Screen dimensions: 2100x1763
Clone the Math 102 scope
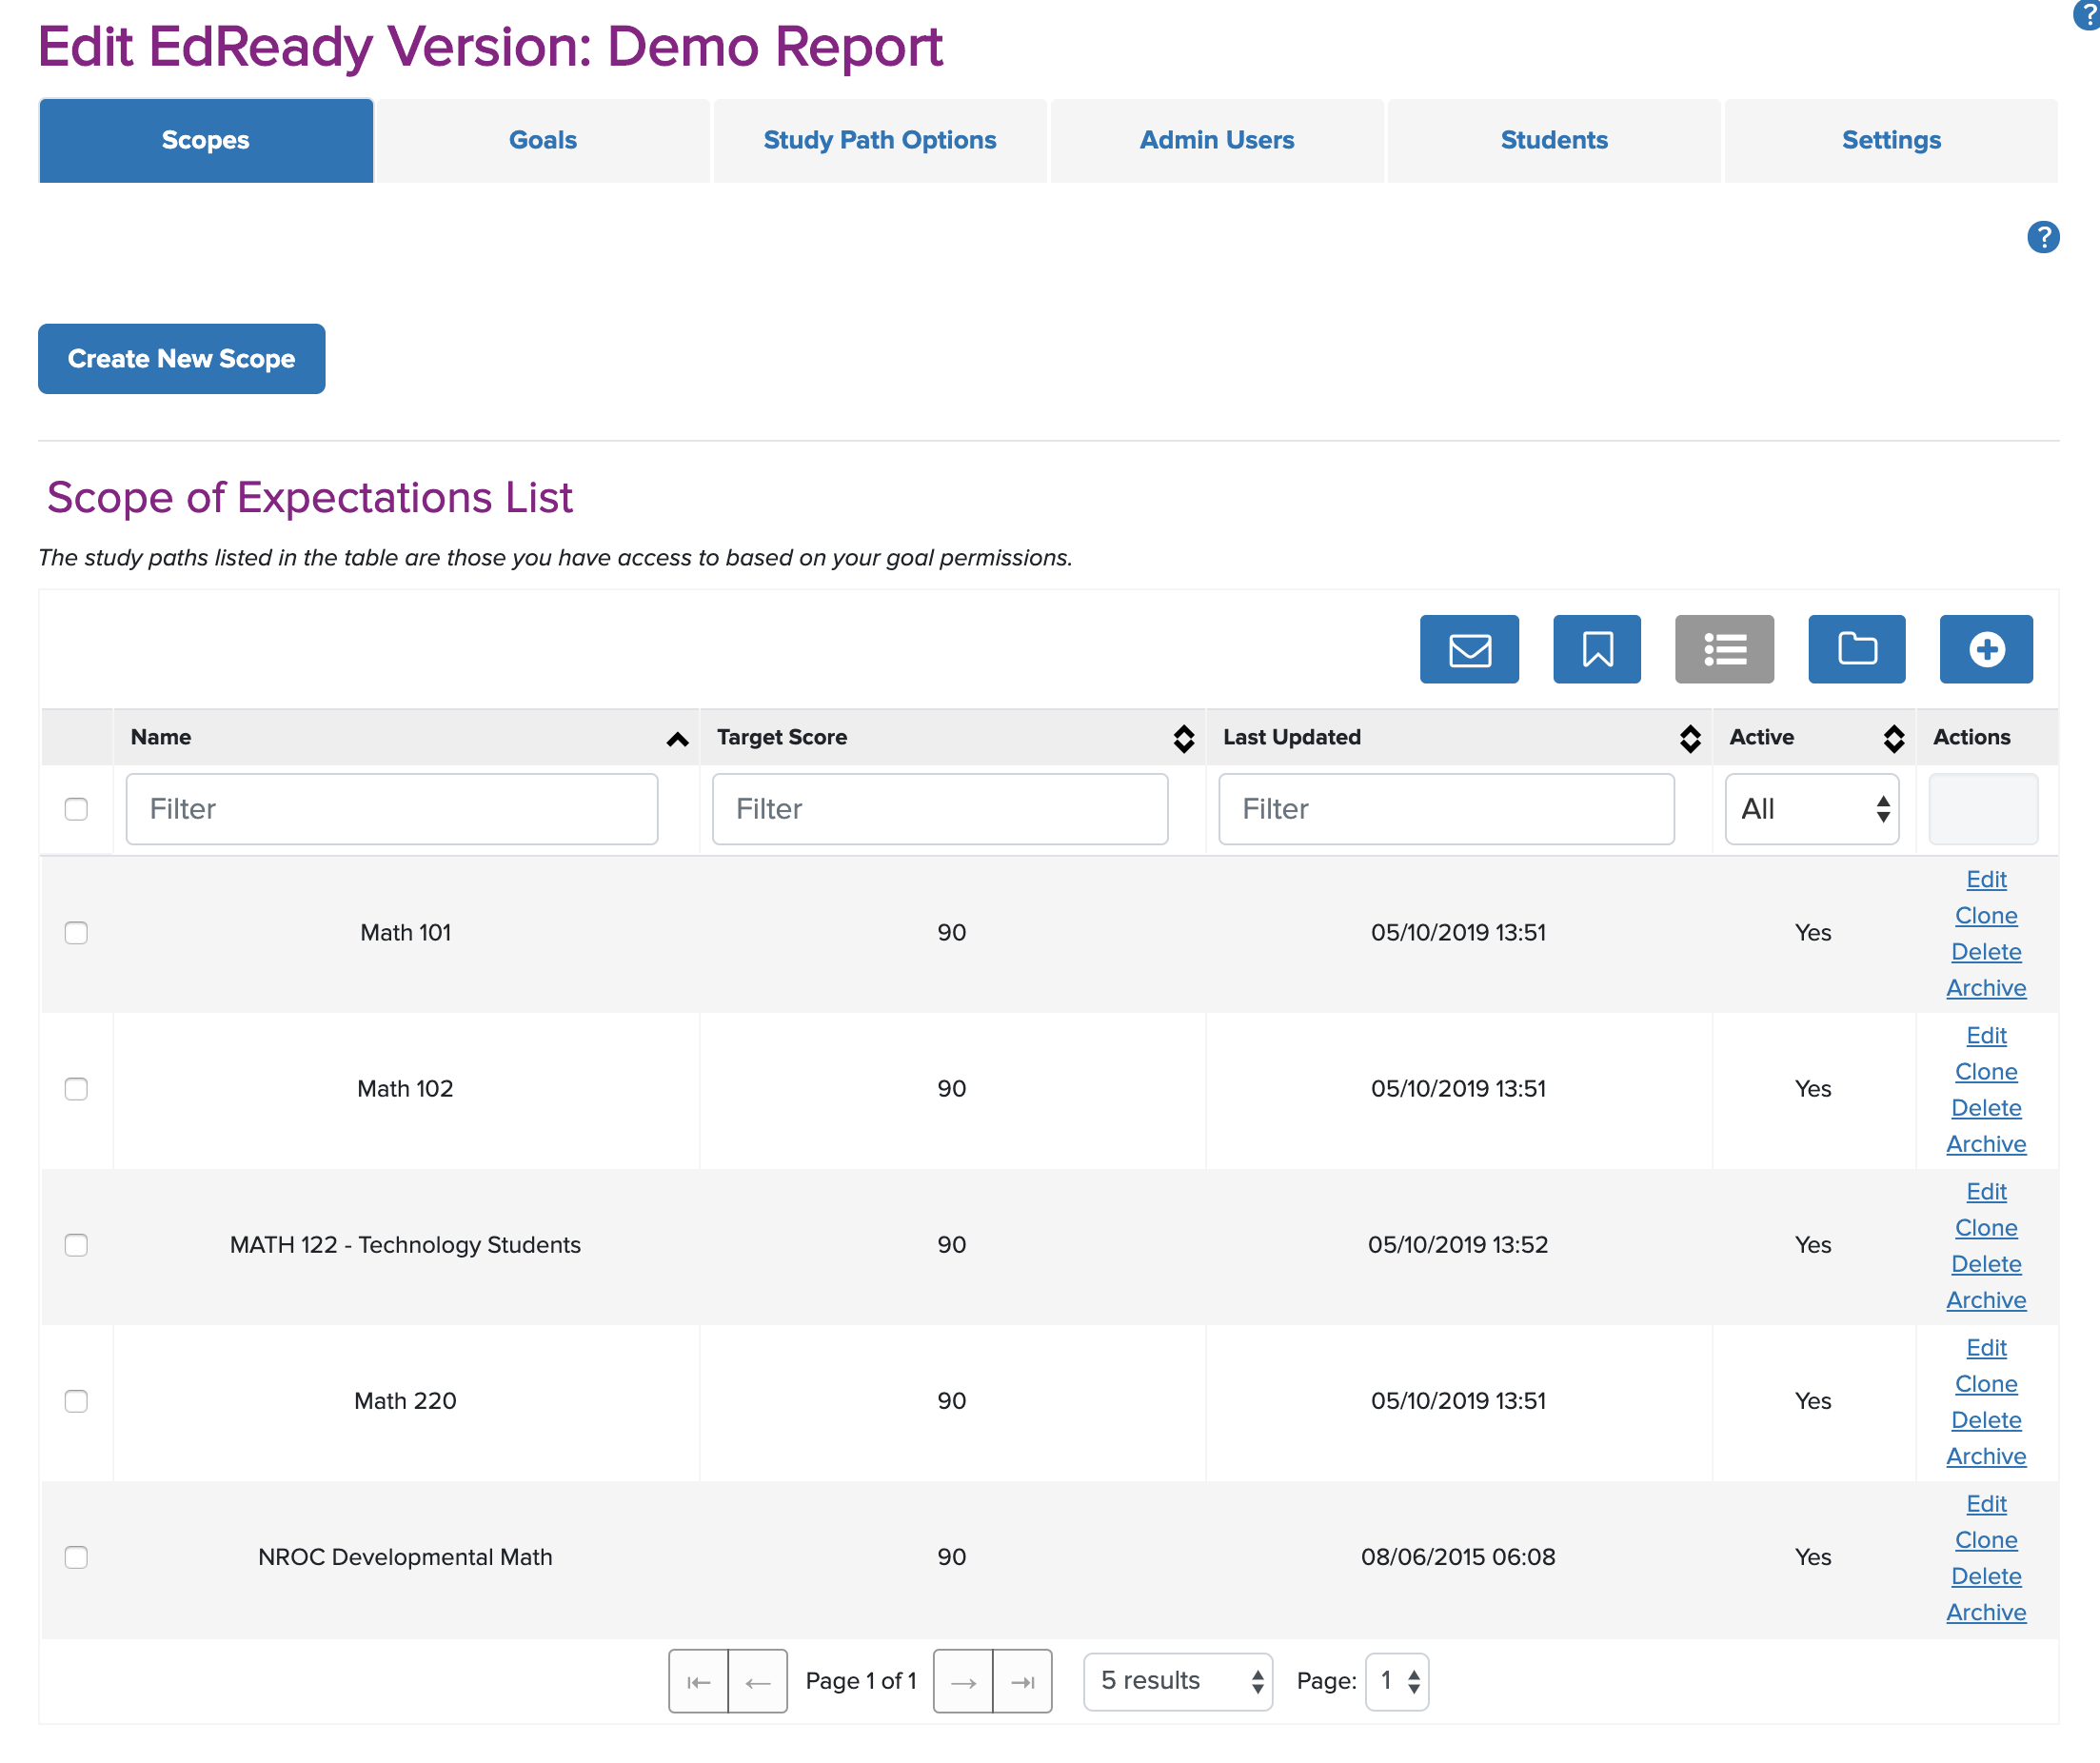(1986, 1071)
